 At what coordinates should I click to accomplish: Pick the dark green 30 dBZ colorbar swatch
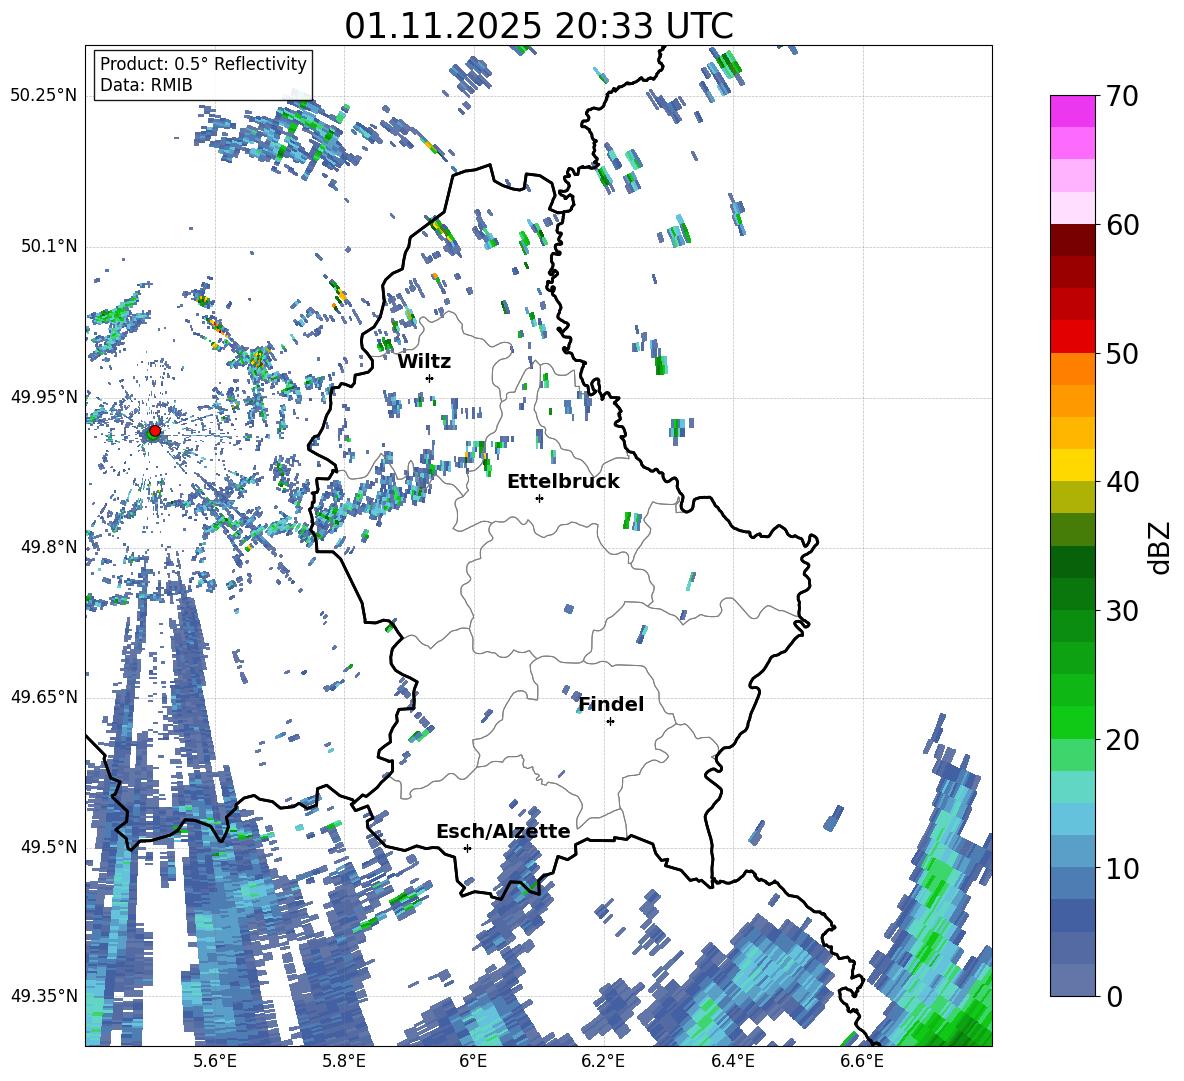[x=1072, y=594]
